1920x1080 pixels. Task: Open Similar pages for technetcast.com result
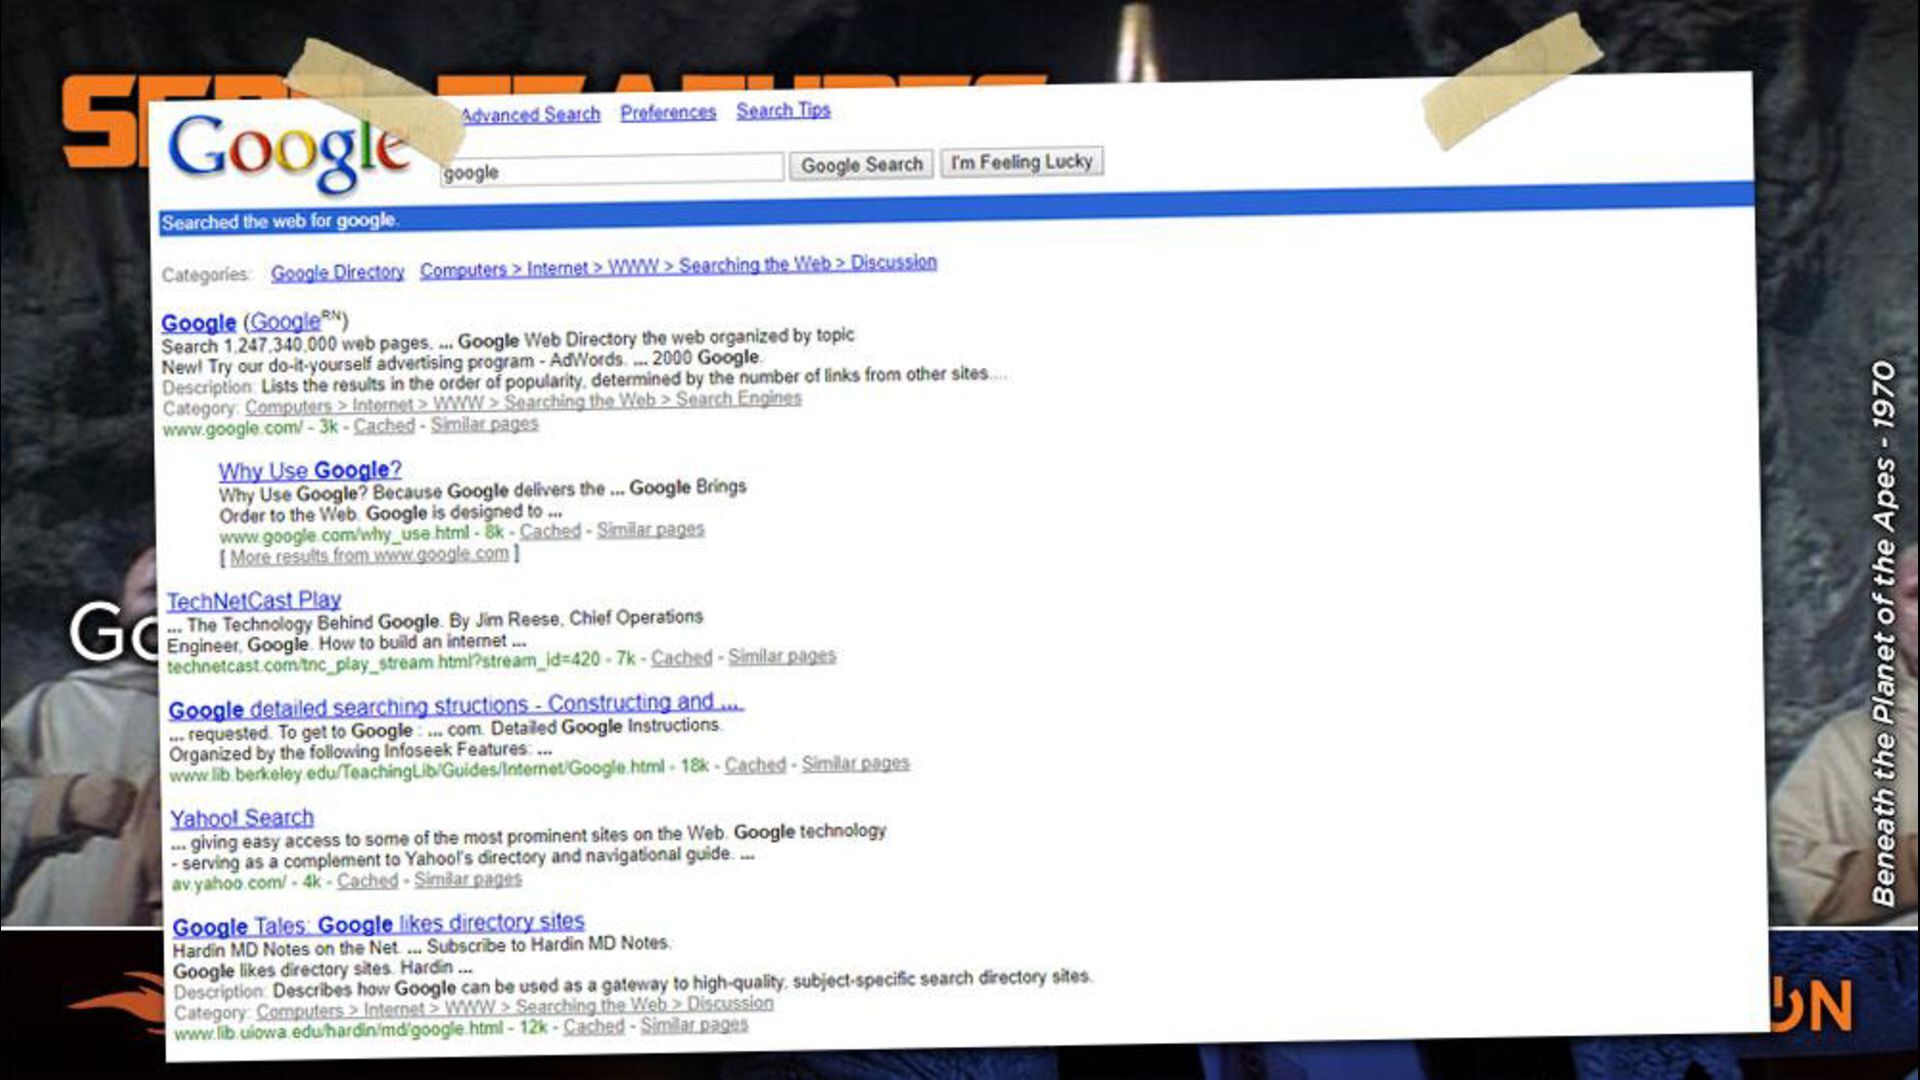click(x=781, y=656)
